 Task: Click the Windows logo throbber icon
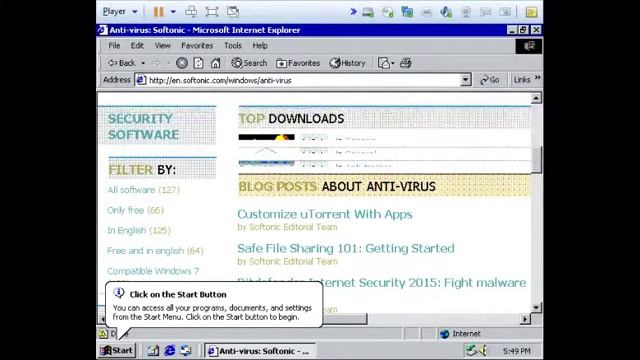tap(529, 46)
